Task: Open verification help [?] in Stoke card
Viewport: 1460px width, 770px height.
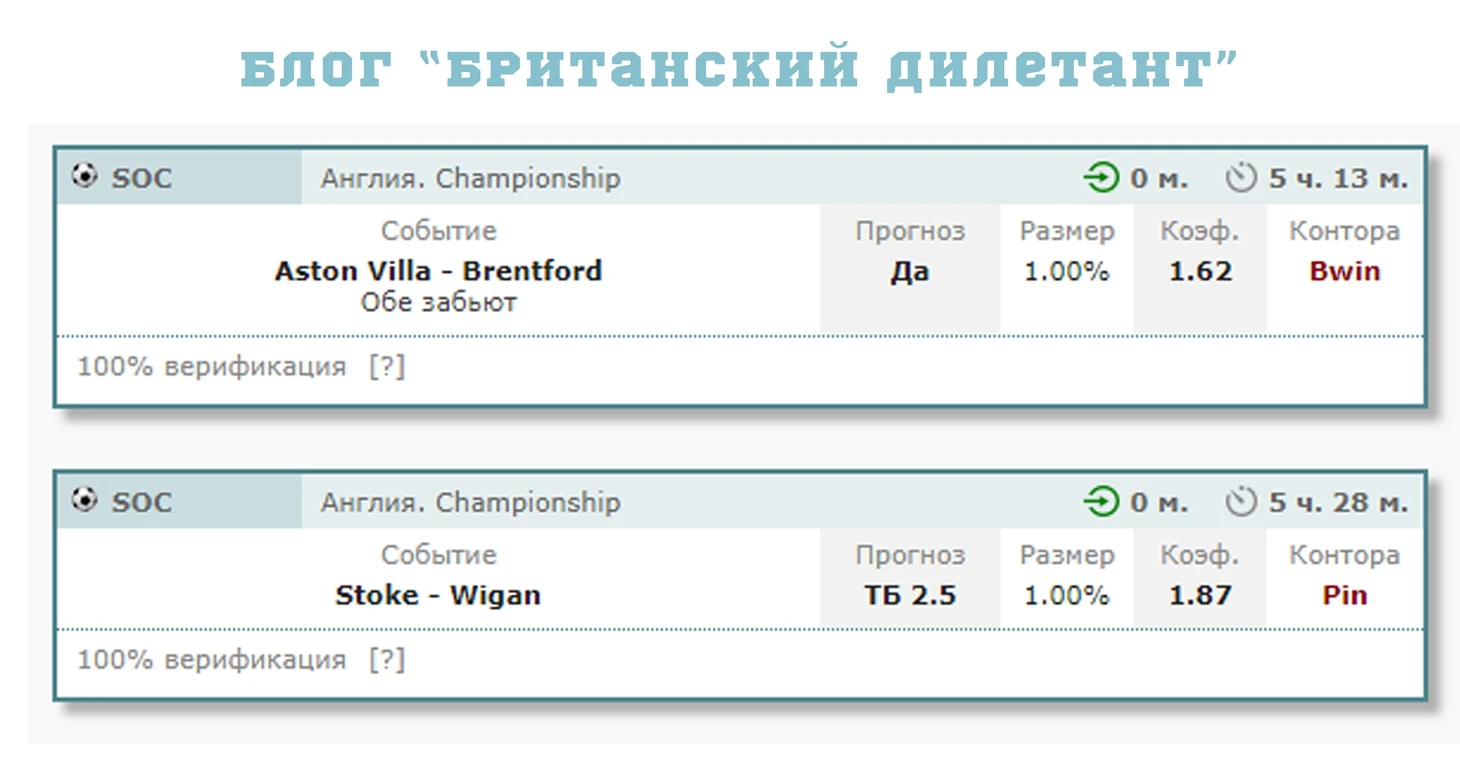Action: click(387, 660)
